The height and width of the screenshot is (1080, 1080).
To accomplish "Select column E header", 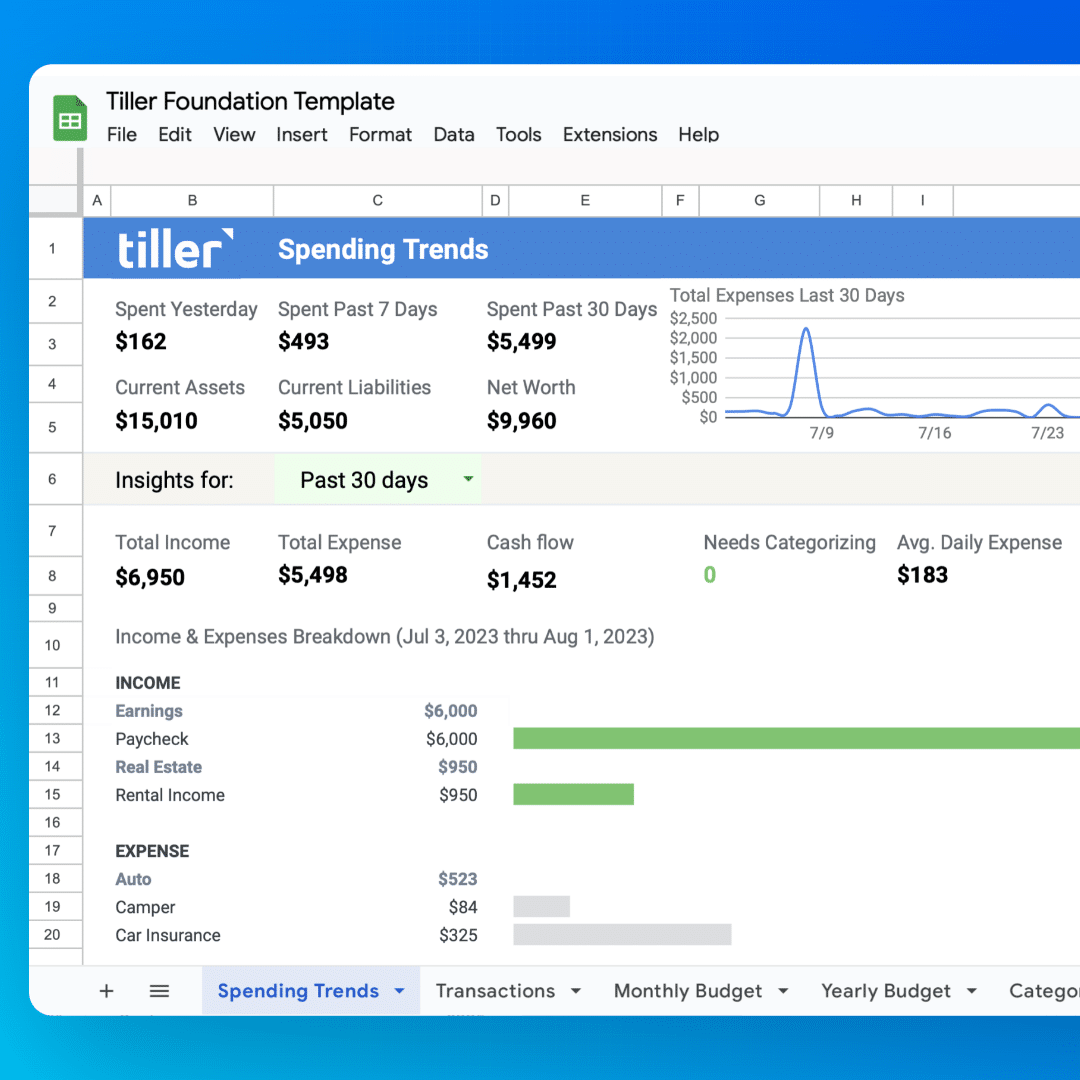I will click(x=585, y=200).
